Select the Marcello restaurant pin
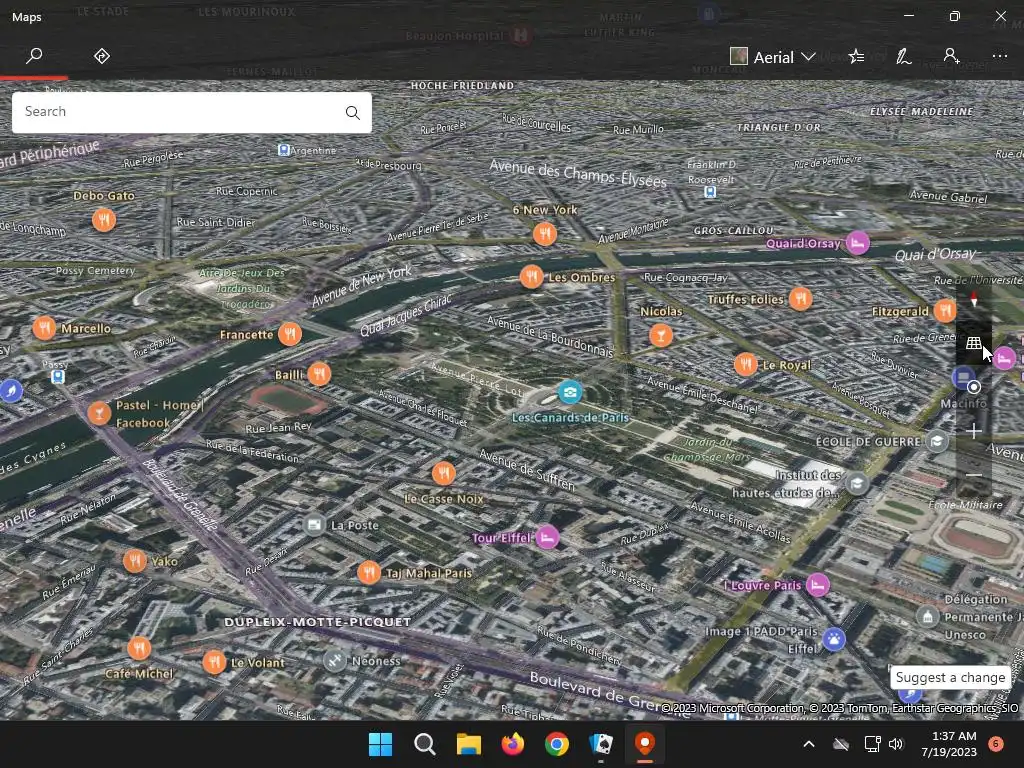The height and width of the screenshot is (768, 1024). (x=44, y=328)
